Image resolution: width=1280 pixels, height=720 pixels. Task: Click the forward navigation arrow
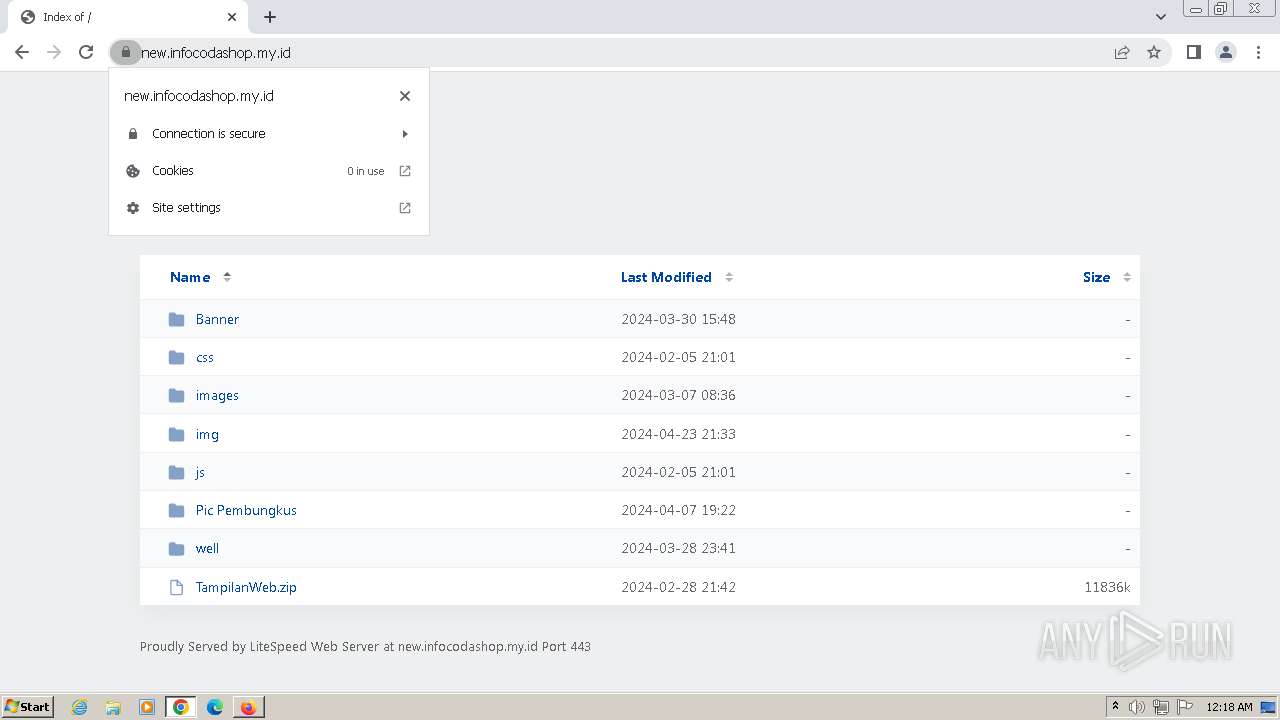point(54,52)
